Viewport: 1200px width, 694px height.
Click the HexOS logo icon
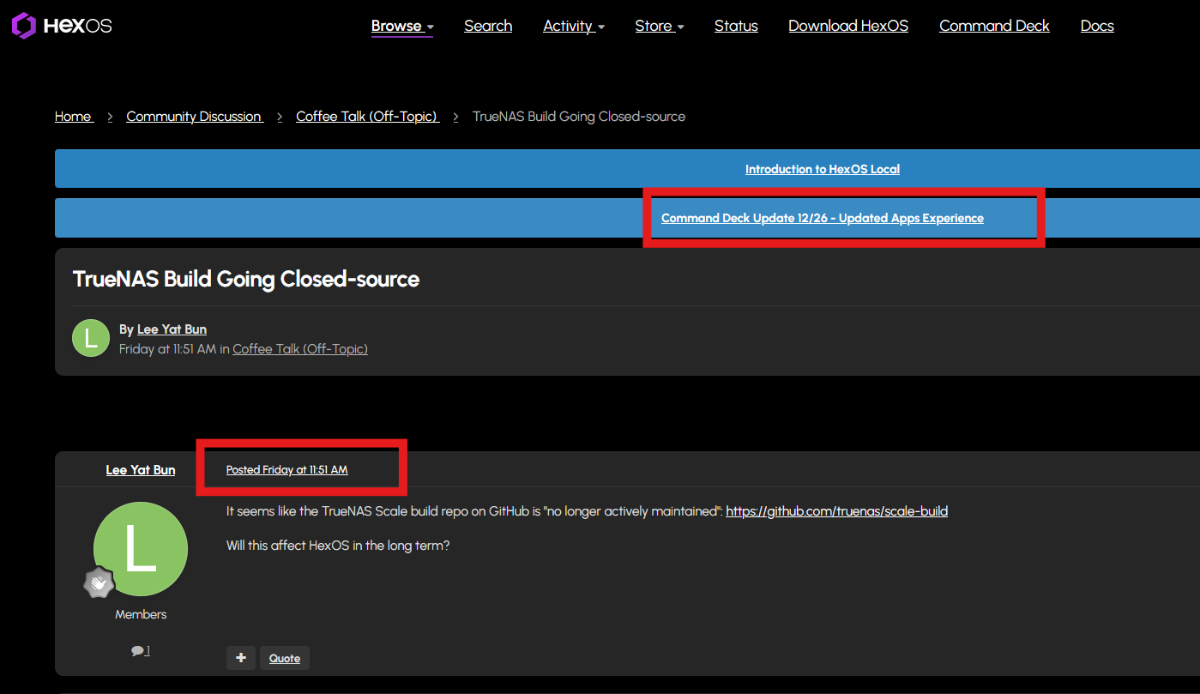tap(23, 26)
